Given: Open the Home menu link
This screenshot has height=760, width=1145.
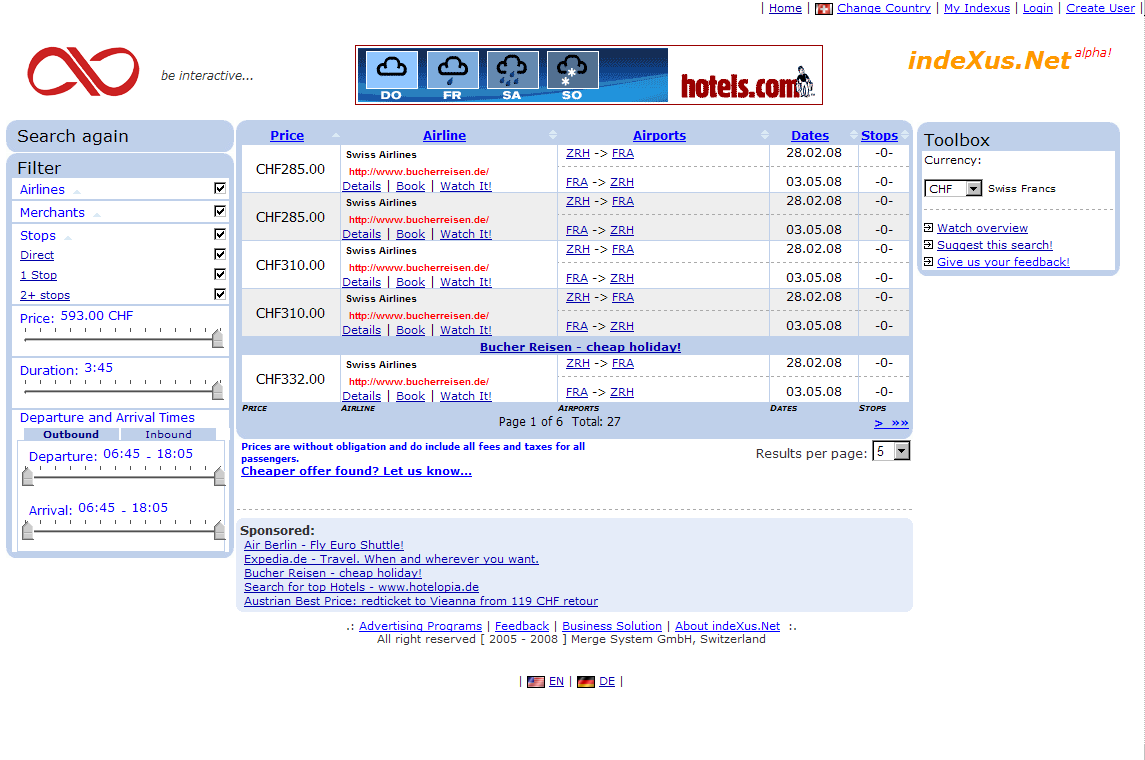Looking at the screenshot, I should pyautogui.click(x=785, y=8).
